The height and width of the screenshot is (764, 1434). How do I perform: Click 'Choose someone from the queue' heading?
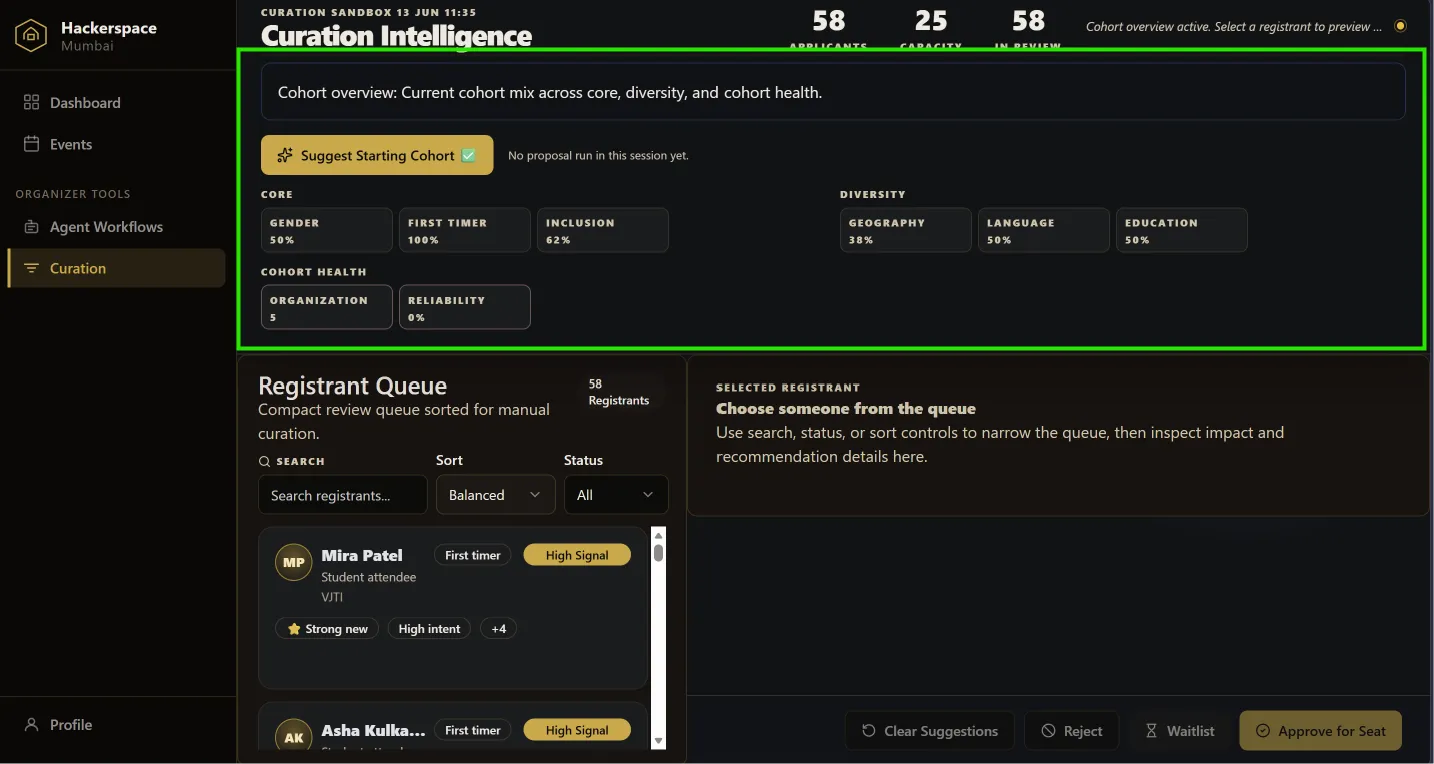[846, 409]
